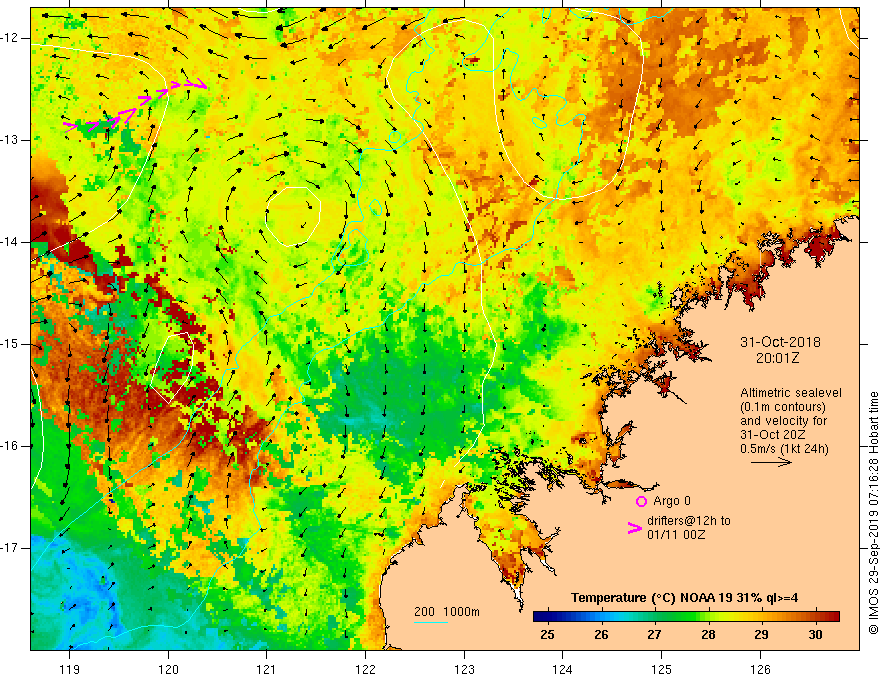Screen dimensions: 880x680
Task: Click the 'Altimetric sealevel' legend text
Action: tap(791, 393)
